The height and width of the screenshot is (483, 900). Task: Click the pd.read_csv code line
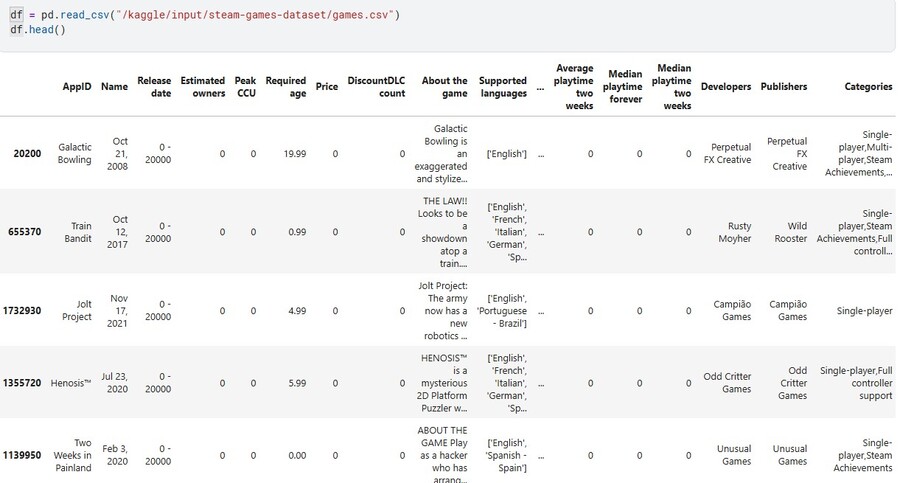tap(204, 14)
